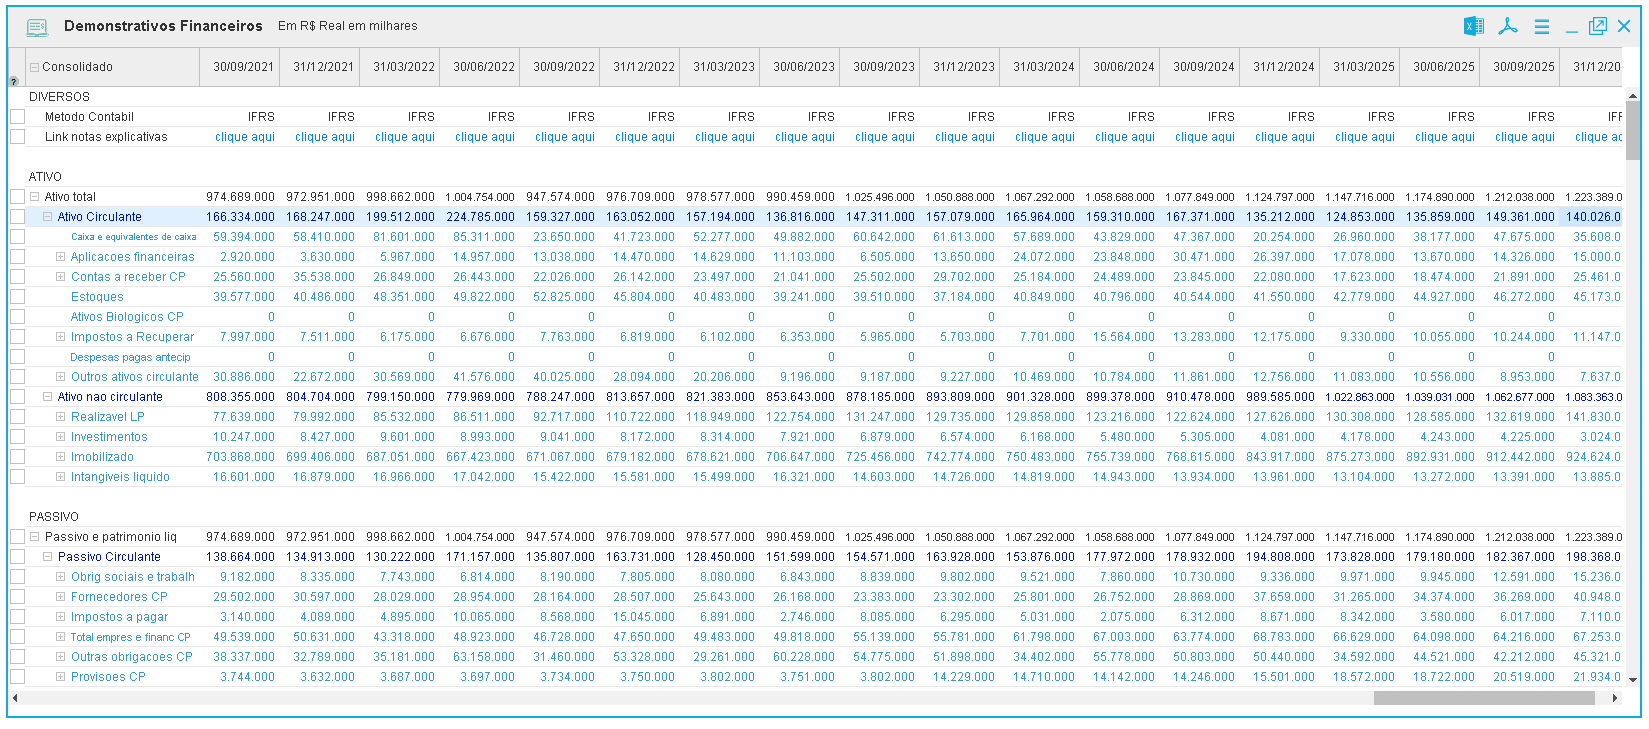Expand the Realizavel LP row
Viewport: 1649px width, 729px height.
coord(60,417)
